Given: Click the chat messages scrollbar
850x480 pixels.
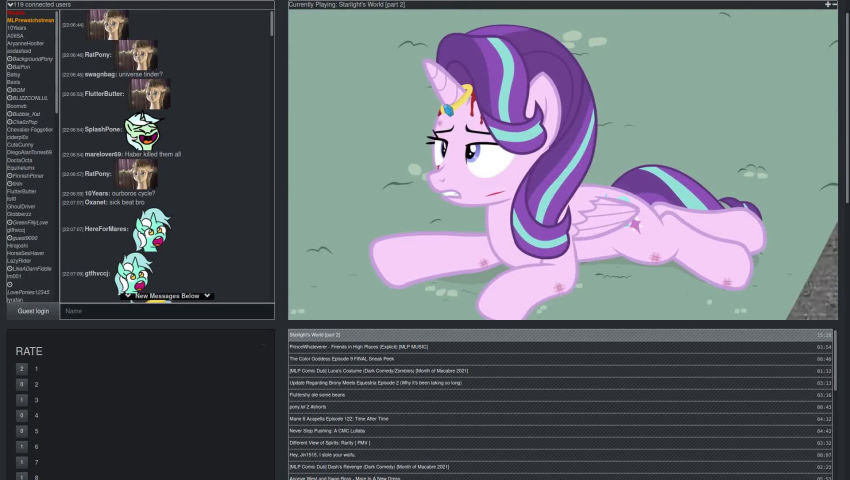Looking at the screenshot, I should click(272, 24).
